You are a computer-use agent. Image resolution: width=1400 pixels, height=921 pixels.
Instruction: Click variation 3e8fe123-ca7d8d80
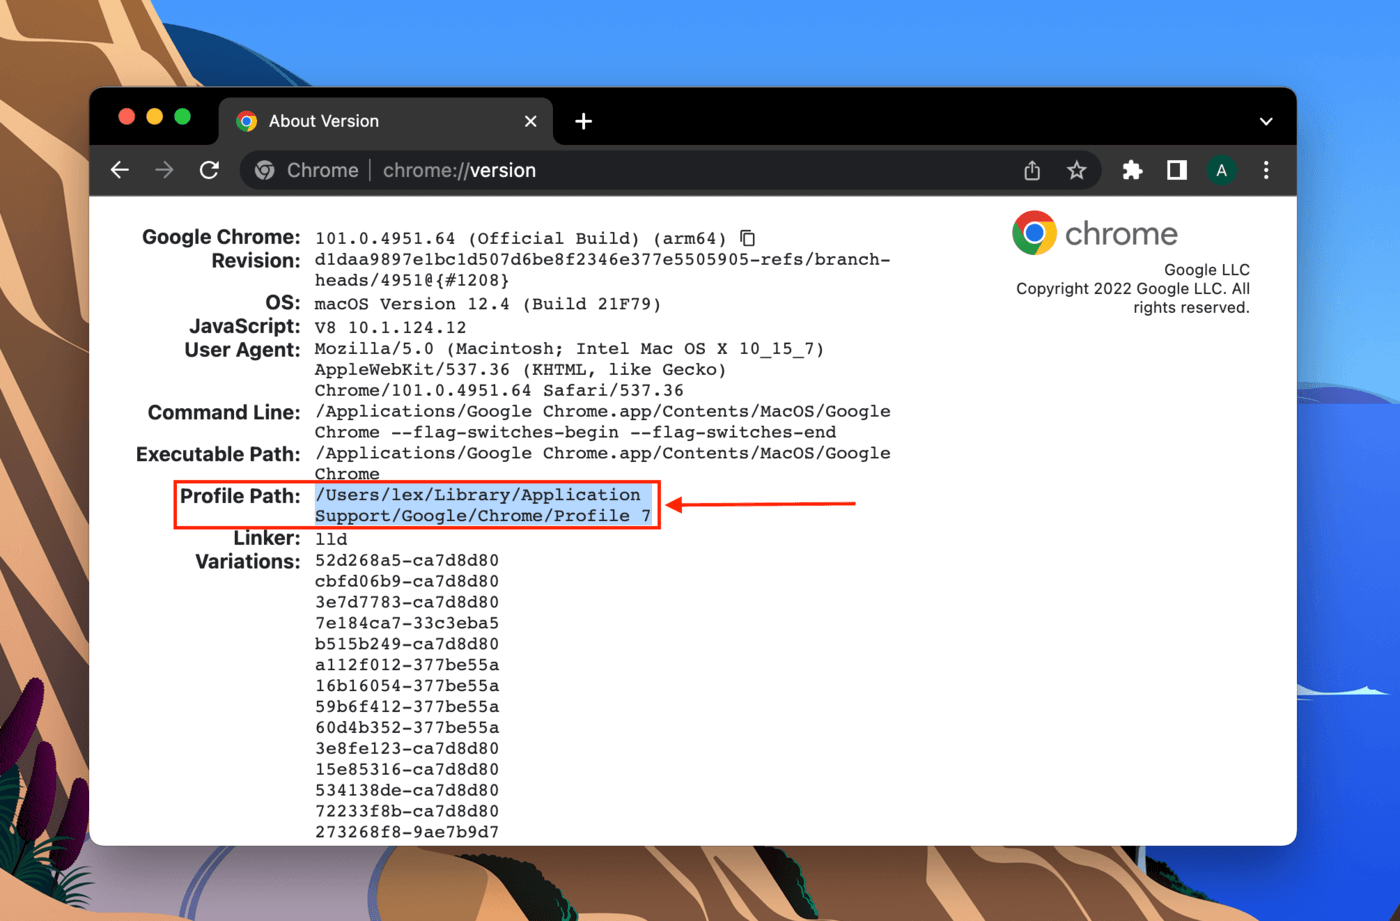point(407,748)
